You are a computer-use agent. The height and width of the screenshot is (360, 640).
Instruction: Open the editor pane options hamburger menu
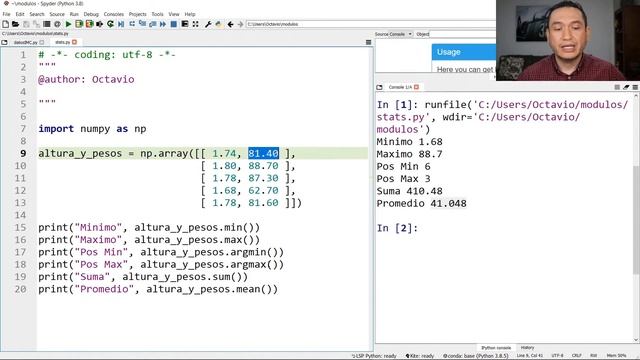coord(368,42)
